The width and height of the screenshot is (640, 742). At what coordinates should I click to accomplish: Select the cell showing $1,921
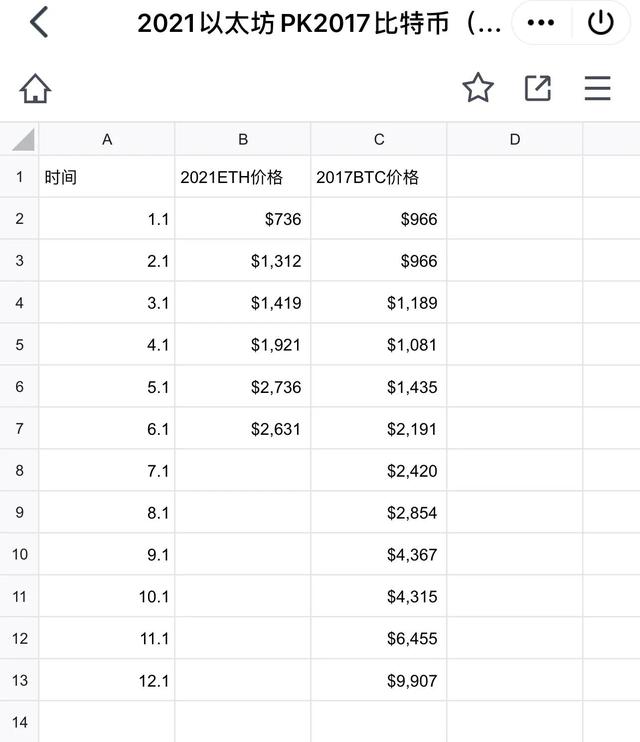pos(243,344)
